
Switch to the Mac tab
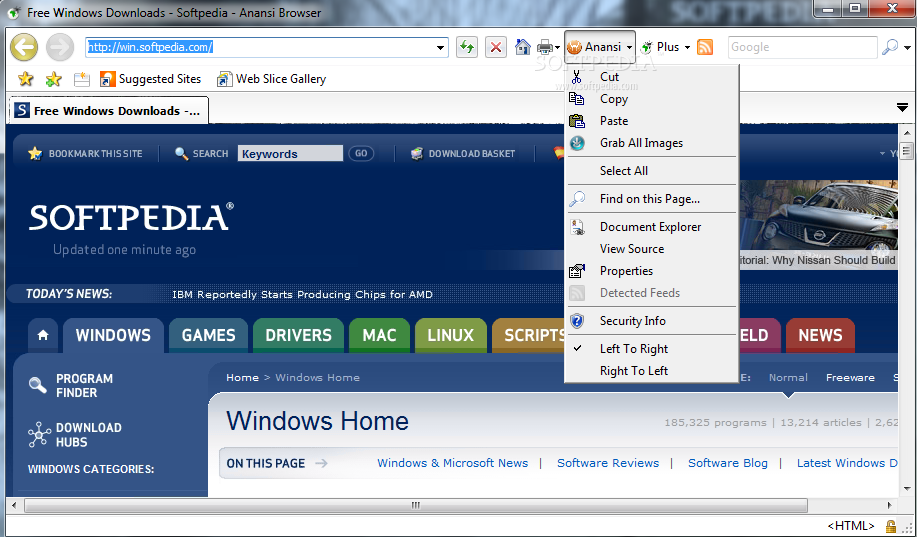379,335
